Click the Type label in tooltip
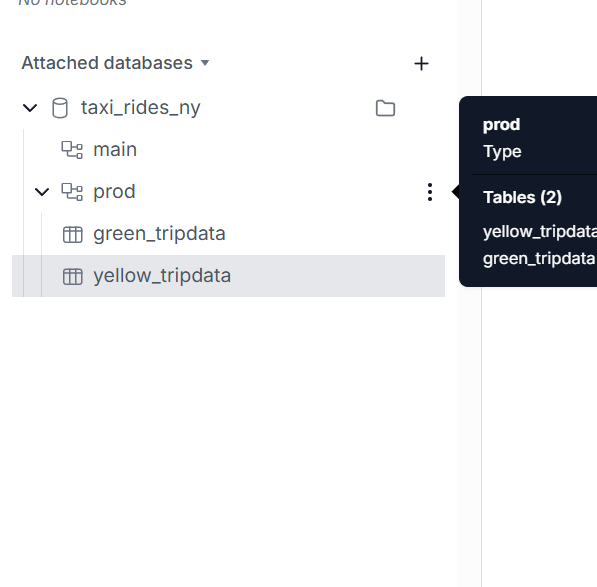 point(502,152)
